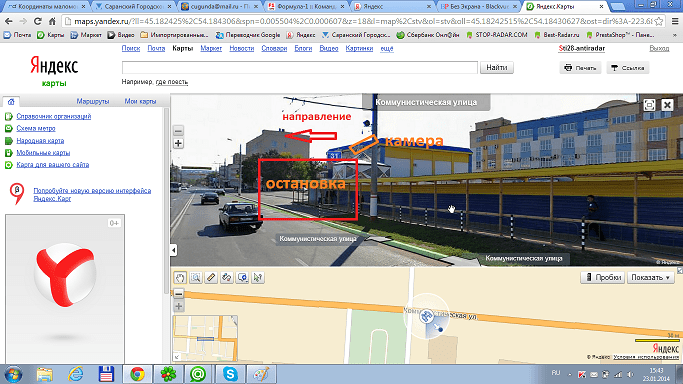Zoom out the map with minus button

pyautogui.click(x=179, y=294)
